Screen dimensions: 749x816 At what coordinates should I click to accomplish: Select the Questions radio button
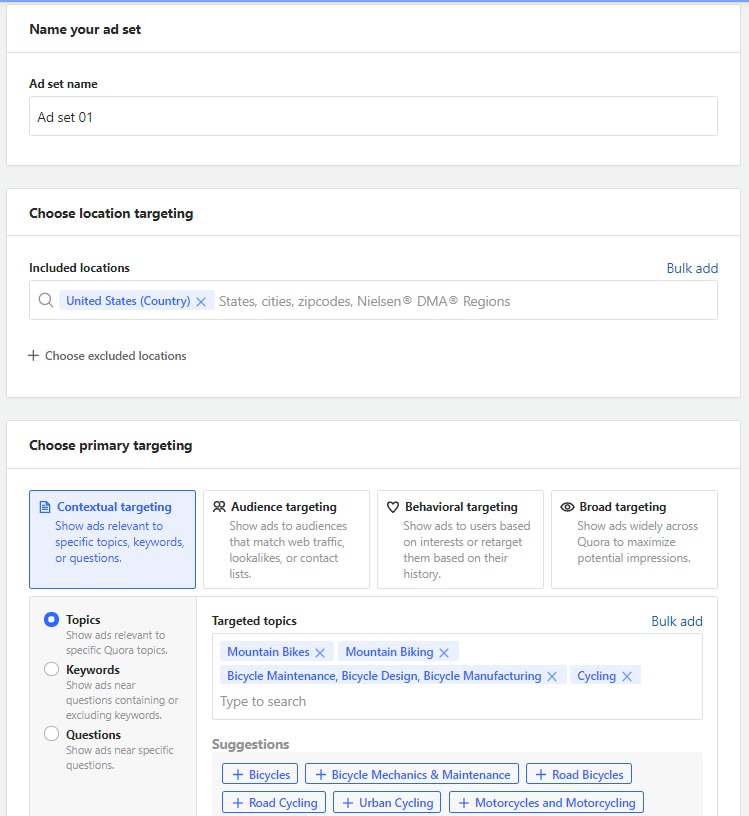pyautogui.click(x=52, y=734)
